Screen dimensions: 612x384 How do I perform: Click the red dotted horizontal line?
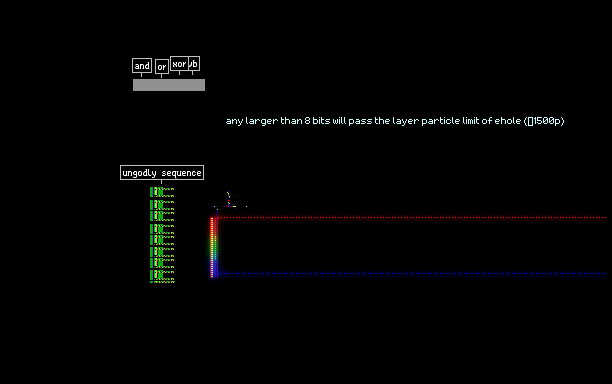tap(412, 217)
